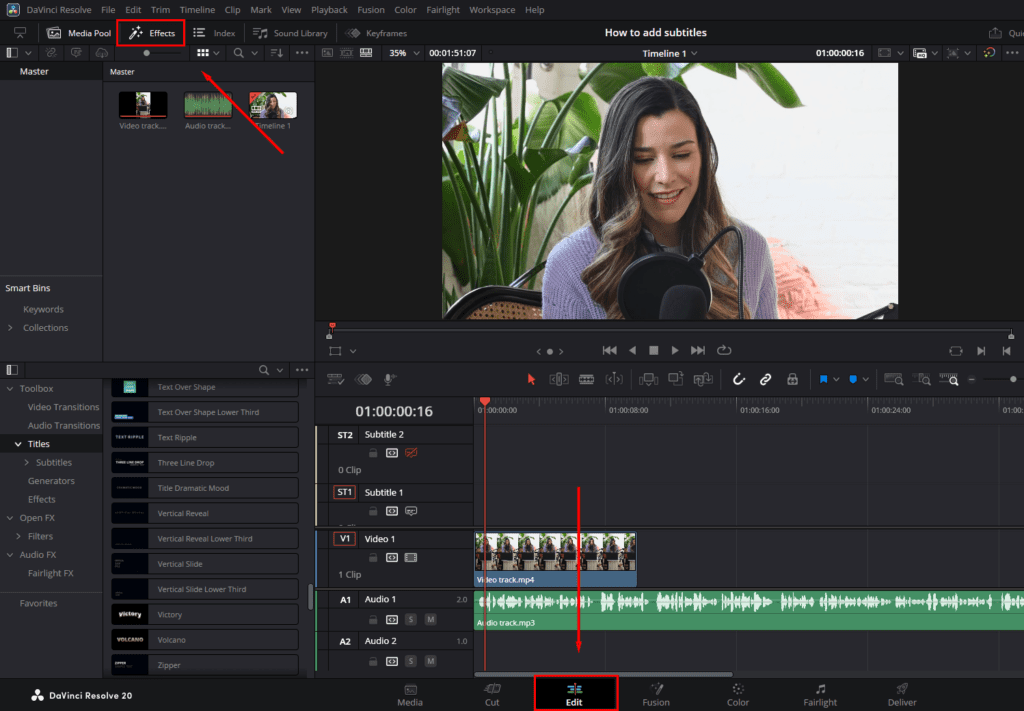Screen dimensions: 1024x711
Task: Open the Sound Library panel
Action: point(289,32)
